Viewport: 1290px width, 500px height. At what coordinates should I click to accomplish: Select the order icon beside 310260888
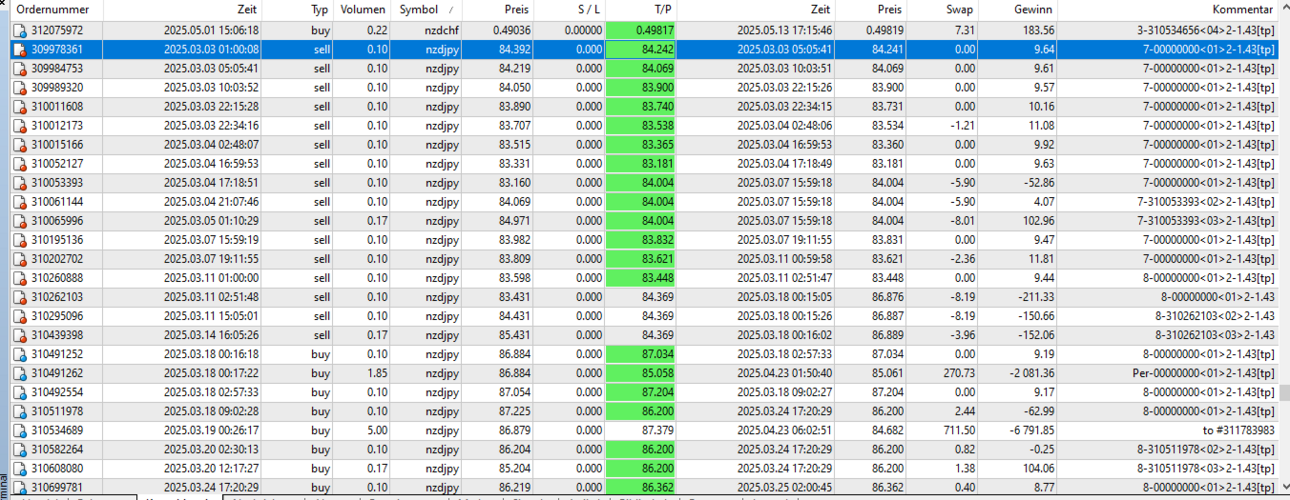[20, 277]
